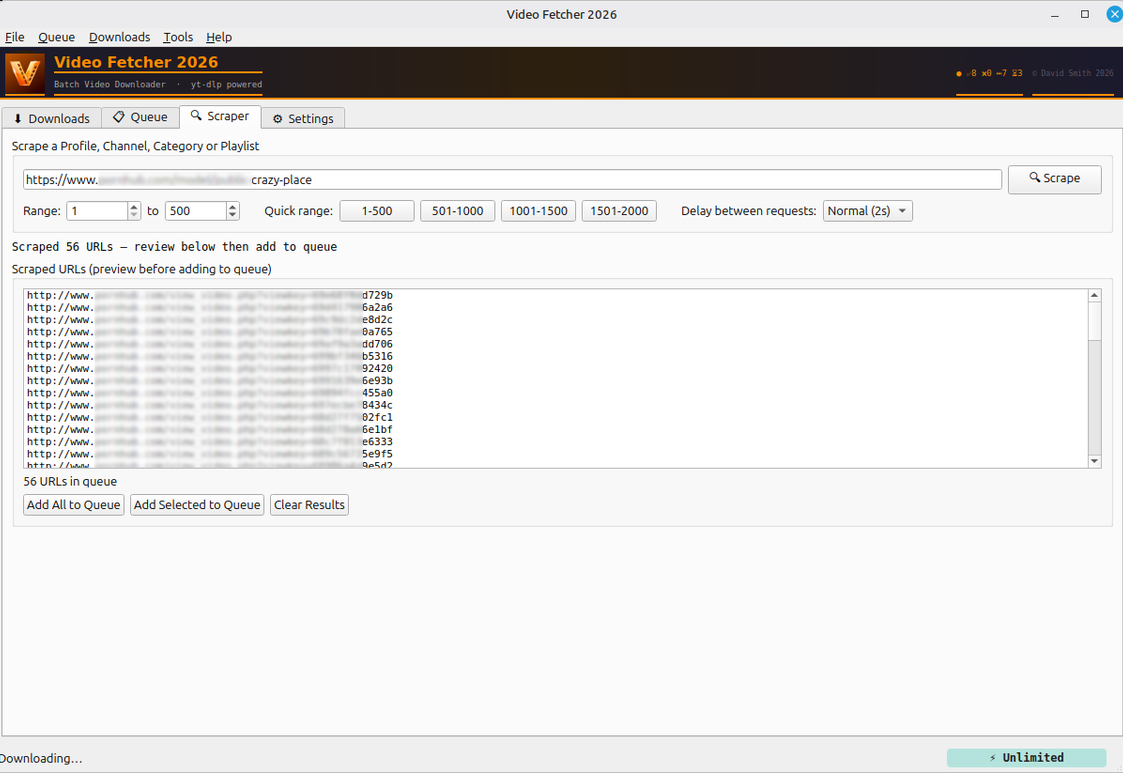Minimize the Video Fetcher window
Viewport: 1123px width, 773px height.
coord(1055,14)
